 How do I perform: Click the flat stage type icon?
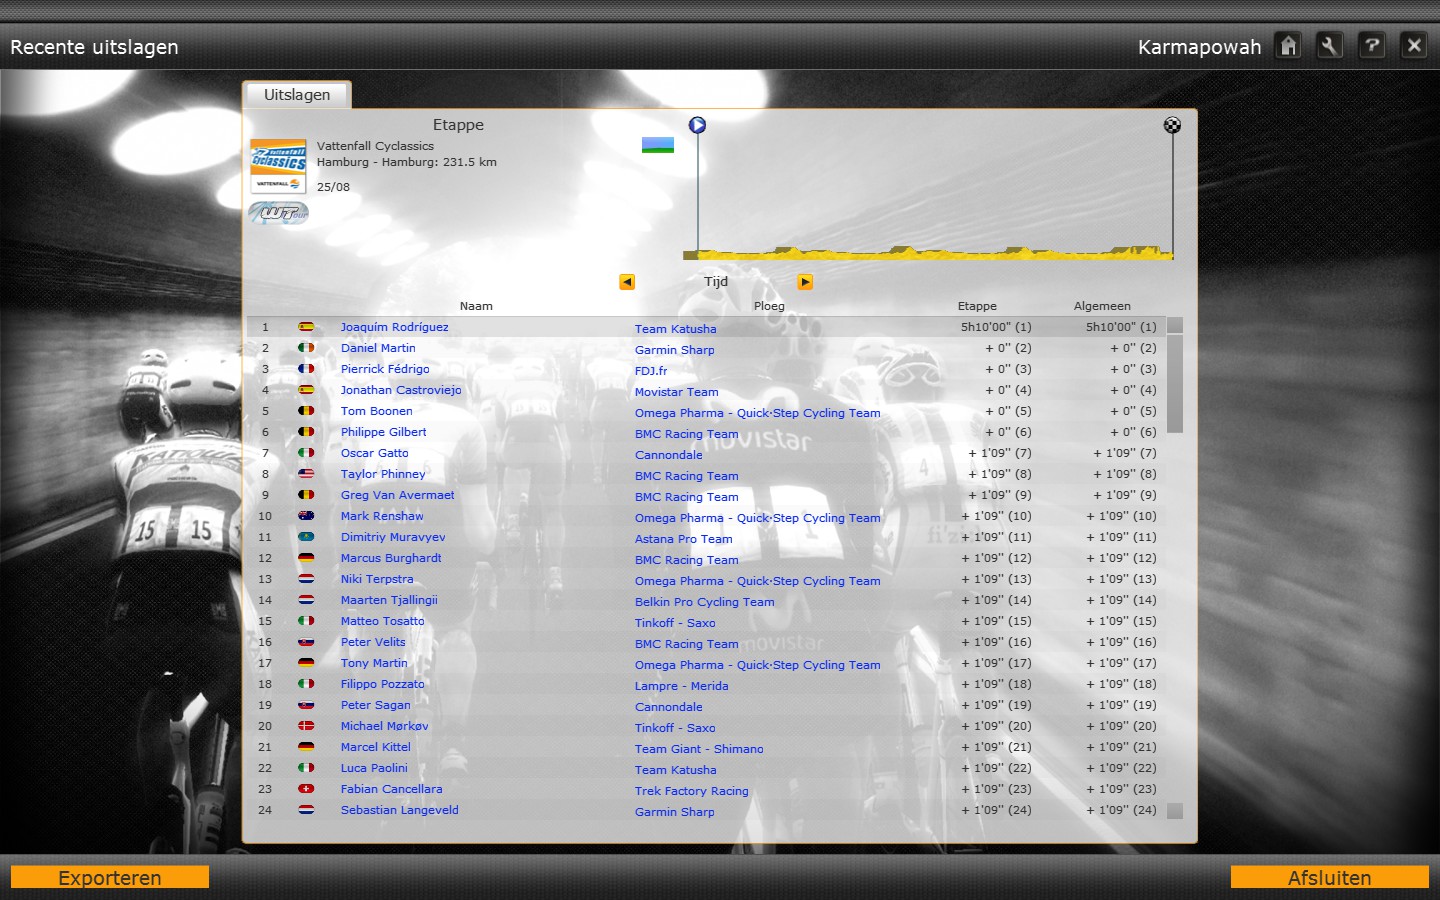(x=657, y=145)
